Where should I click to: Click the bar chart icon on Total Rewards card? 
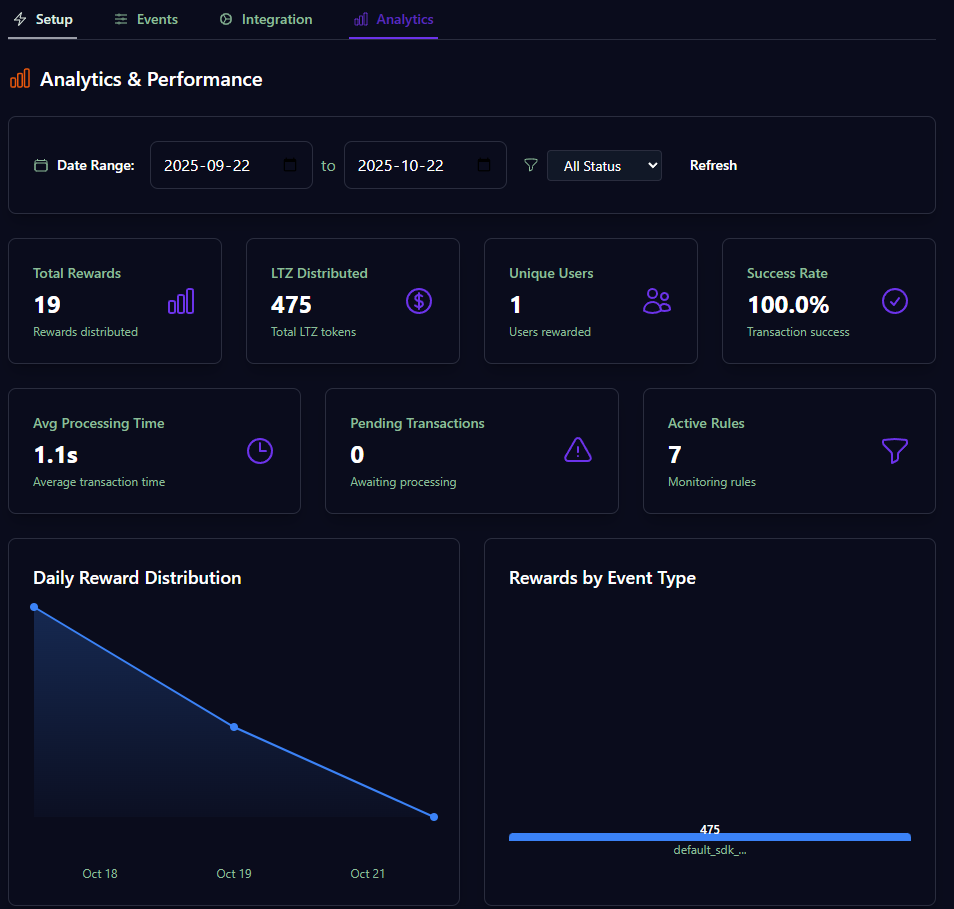(181, 301)
